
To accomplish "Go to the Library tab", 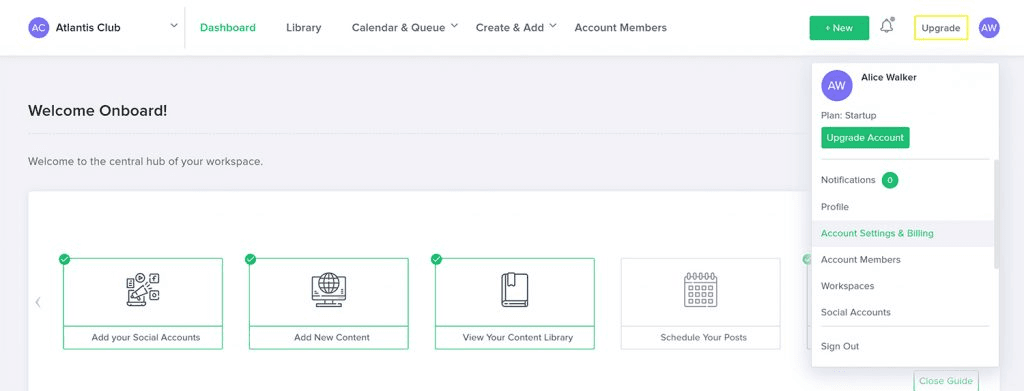I will click(x=304, y=27).
